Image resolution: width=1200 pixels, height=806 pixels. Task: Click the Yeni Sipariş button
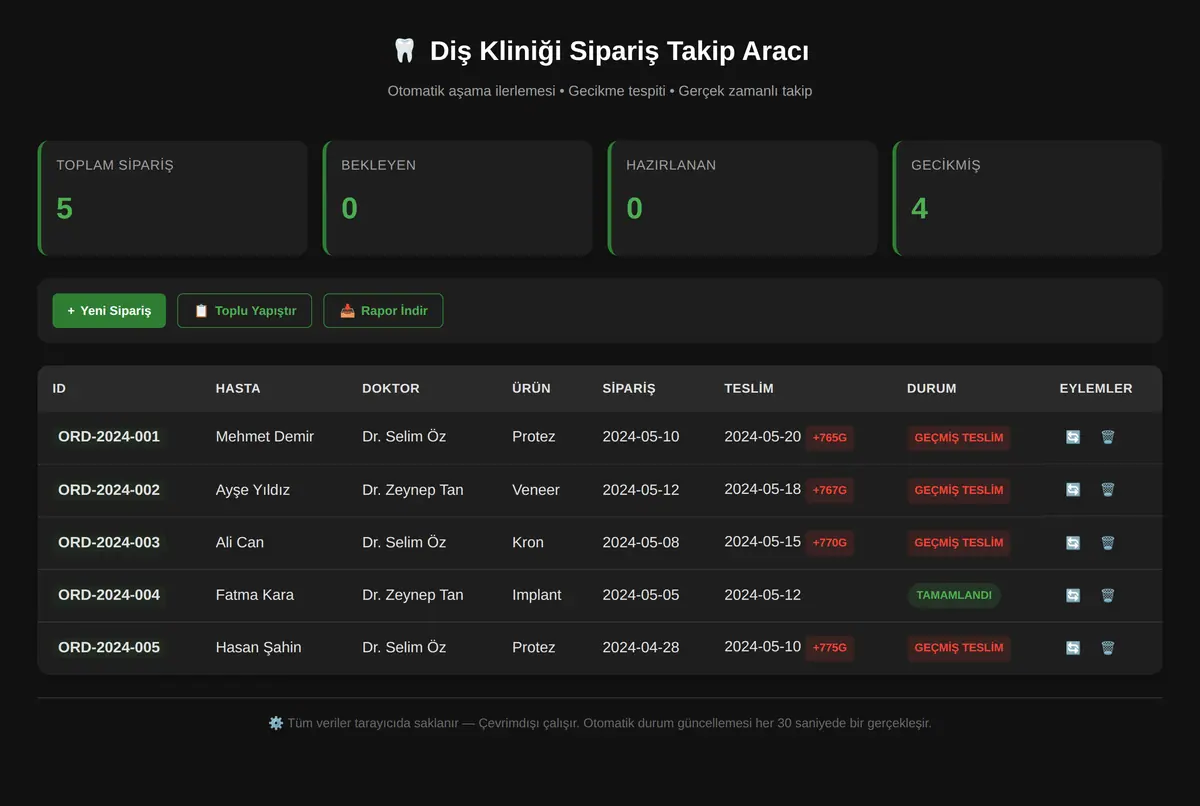pyautogui.click(x=109, y=311)
